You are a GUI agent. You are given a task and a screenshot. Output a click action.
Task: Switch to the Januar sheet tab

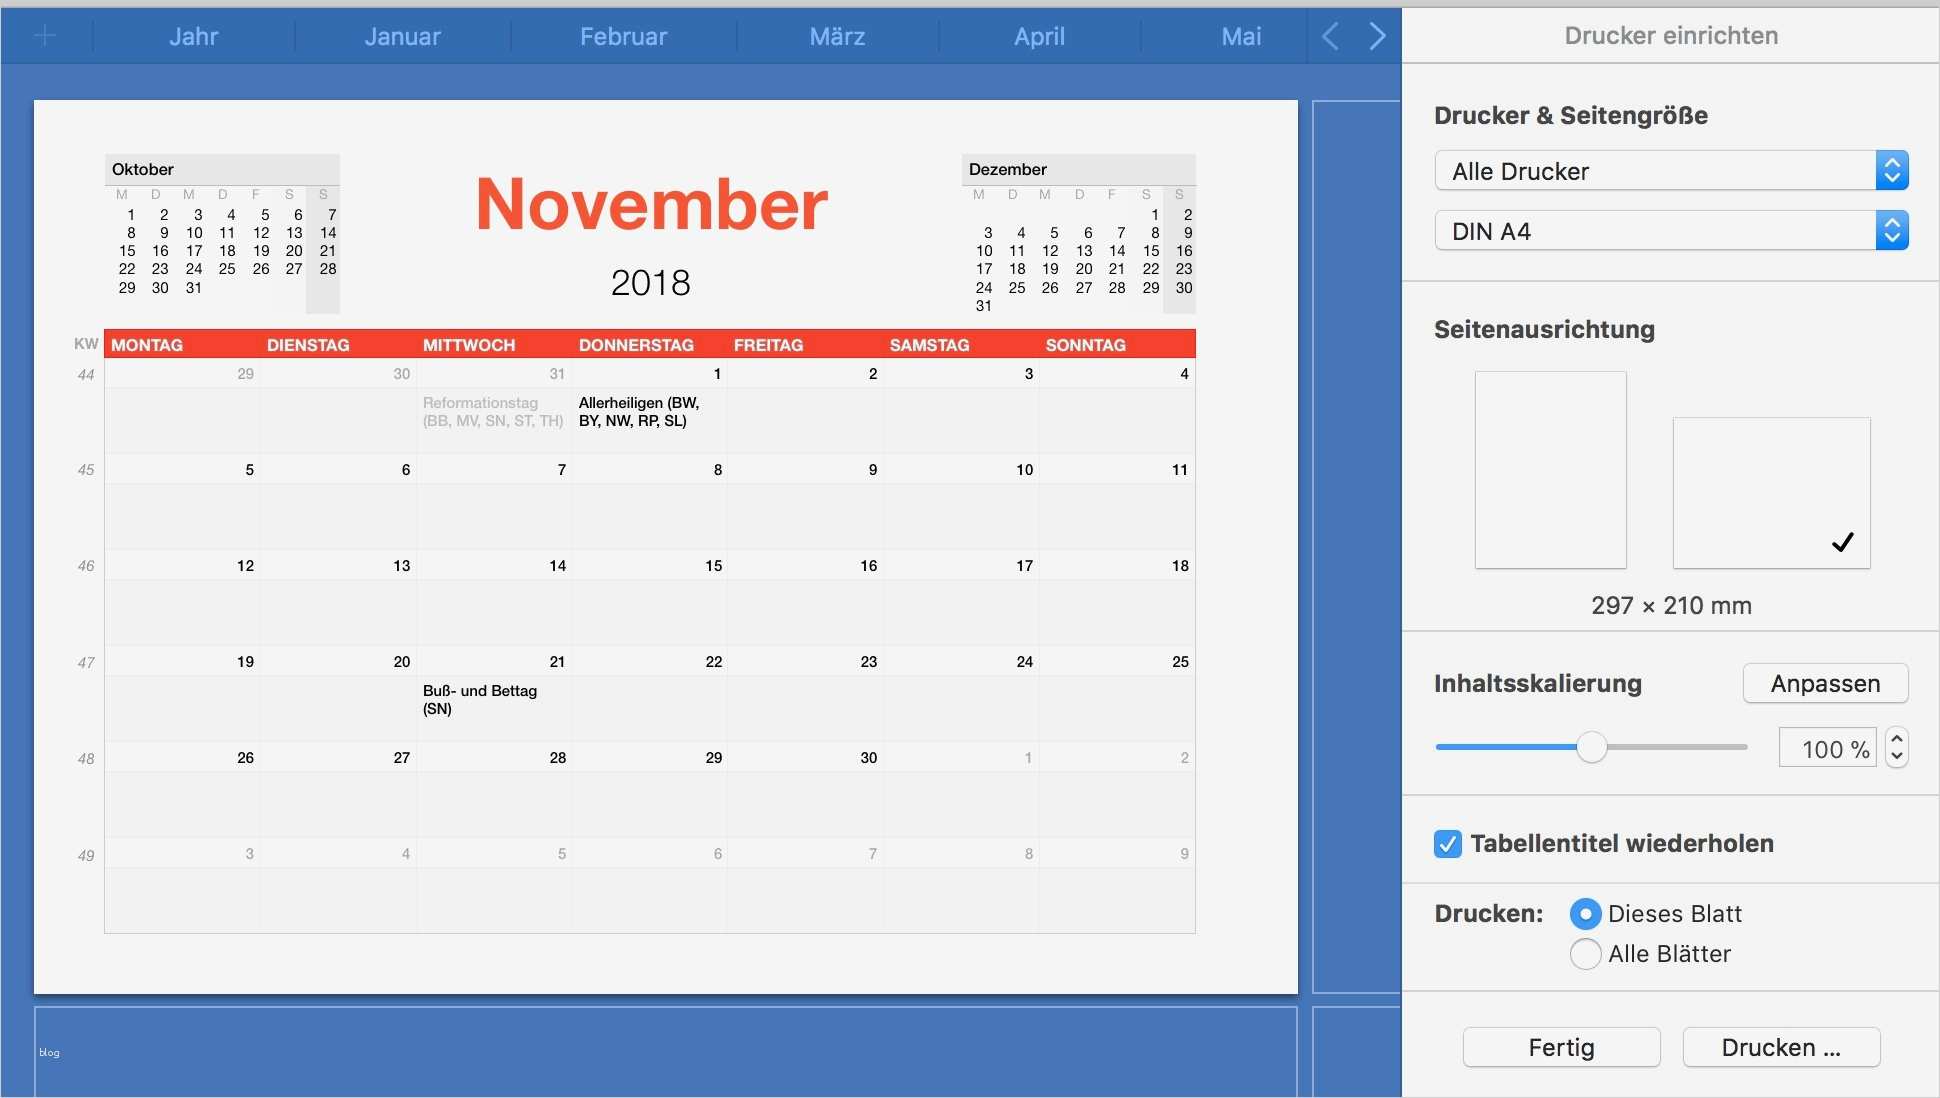[x=403, y=35]
